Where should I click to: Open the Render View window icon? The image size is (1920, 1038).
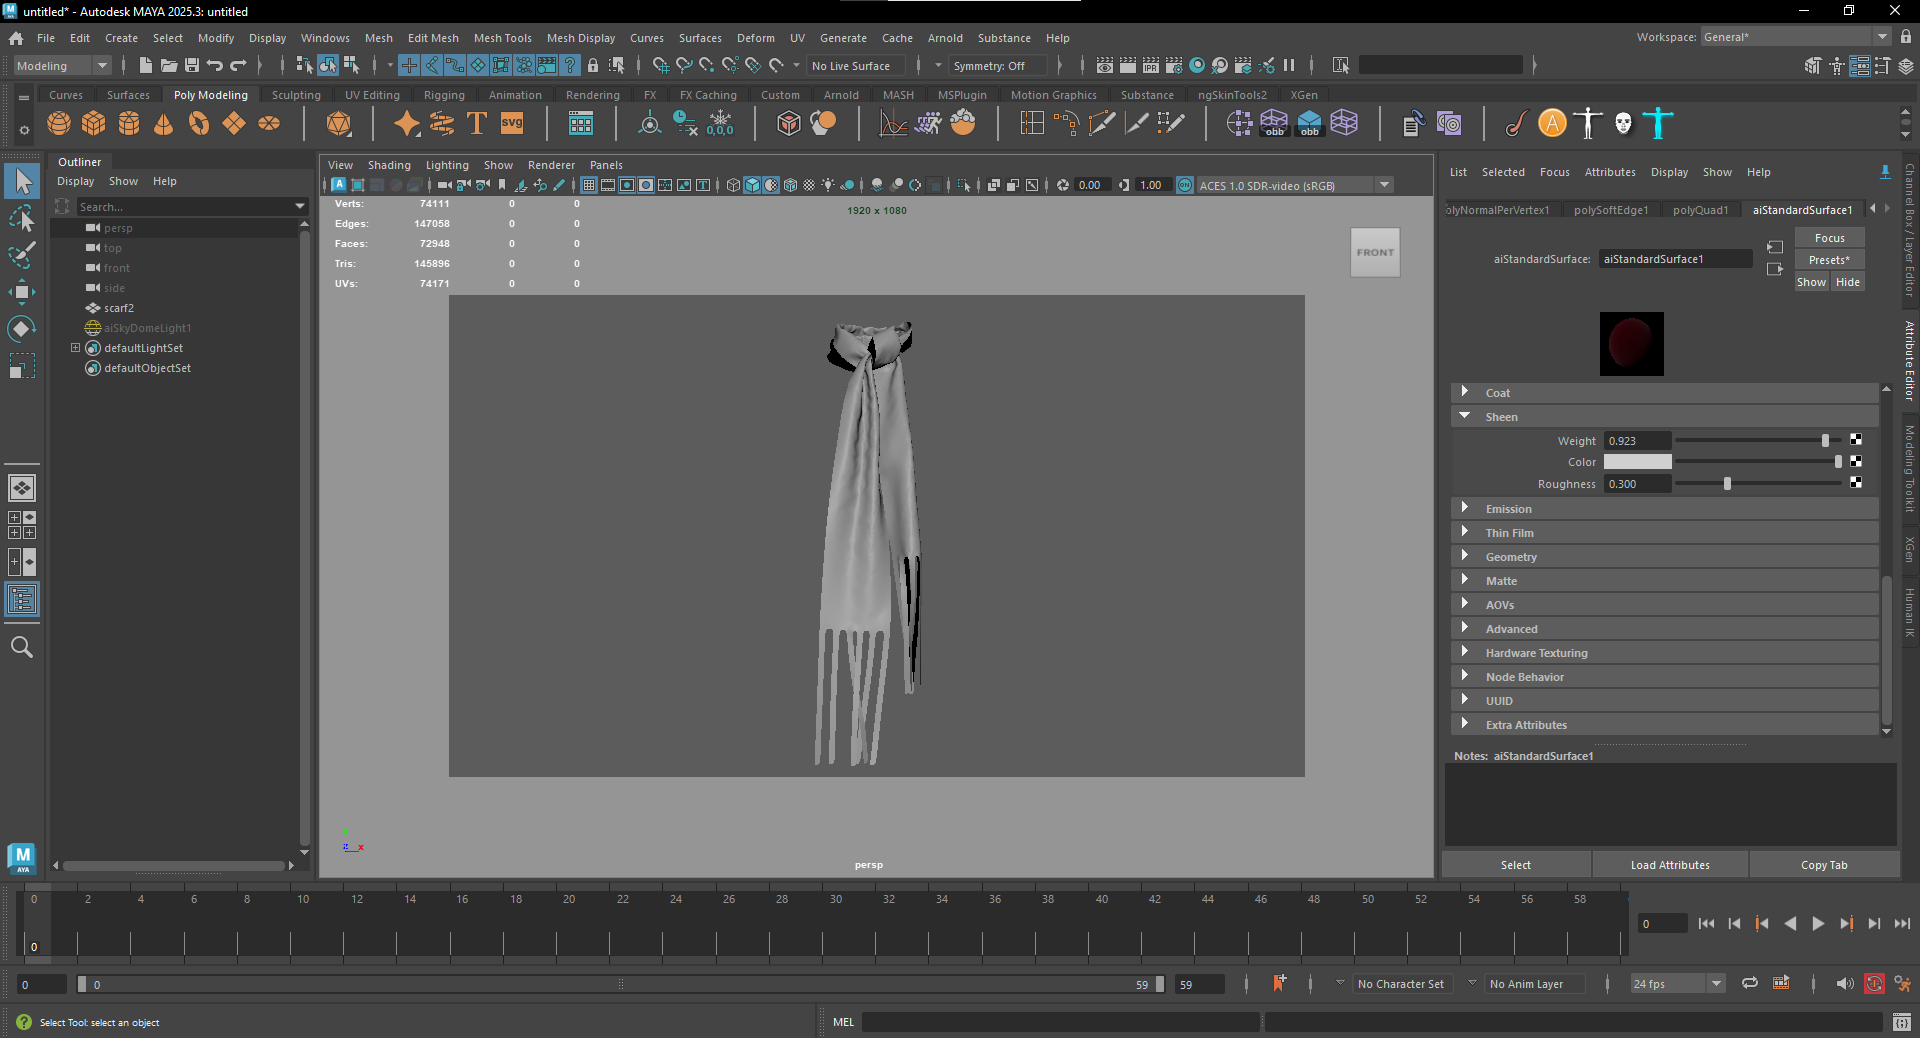(1104, 65)
